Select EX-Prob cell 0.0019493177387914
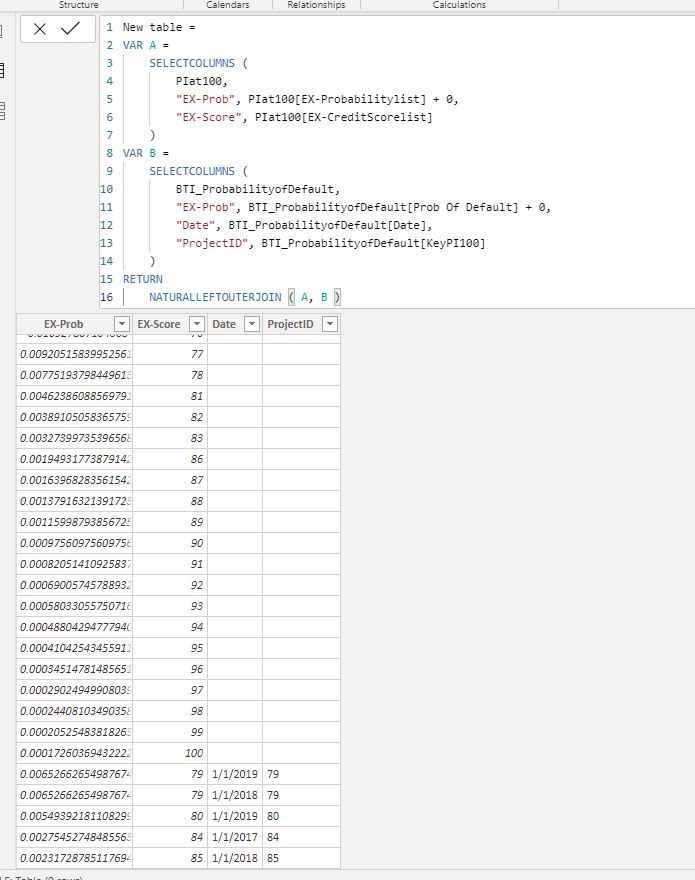This screenshot has height=880, width=695. (x=75, y=459)
